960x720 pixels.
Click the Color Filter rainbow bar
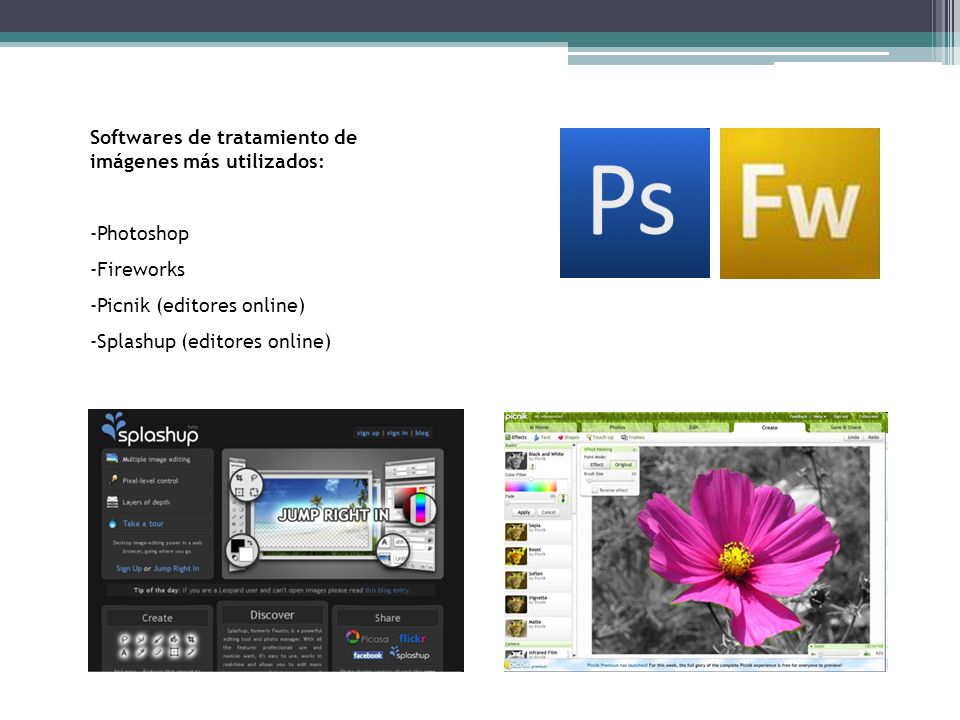point(530,487)
